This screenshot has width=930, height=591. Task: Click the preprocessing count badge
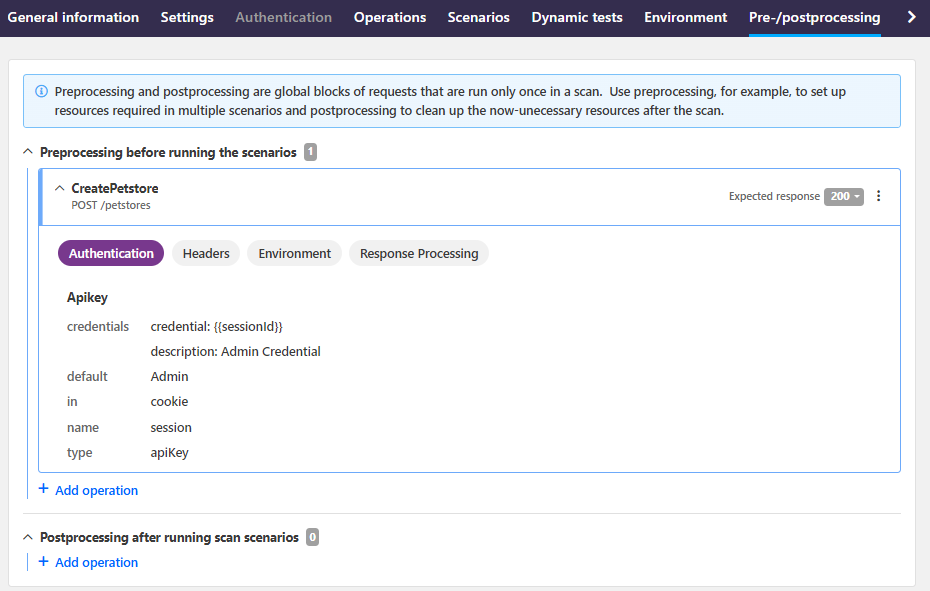pos(311,152)
